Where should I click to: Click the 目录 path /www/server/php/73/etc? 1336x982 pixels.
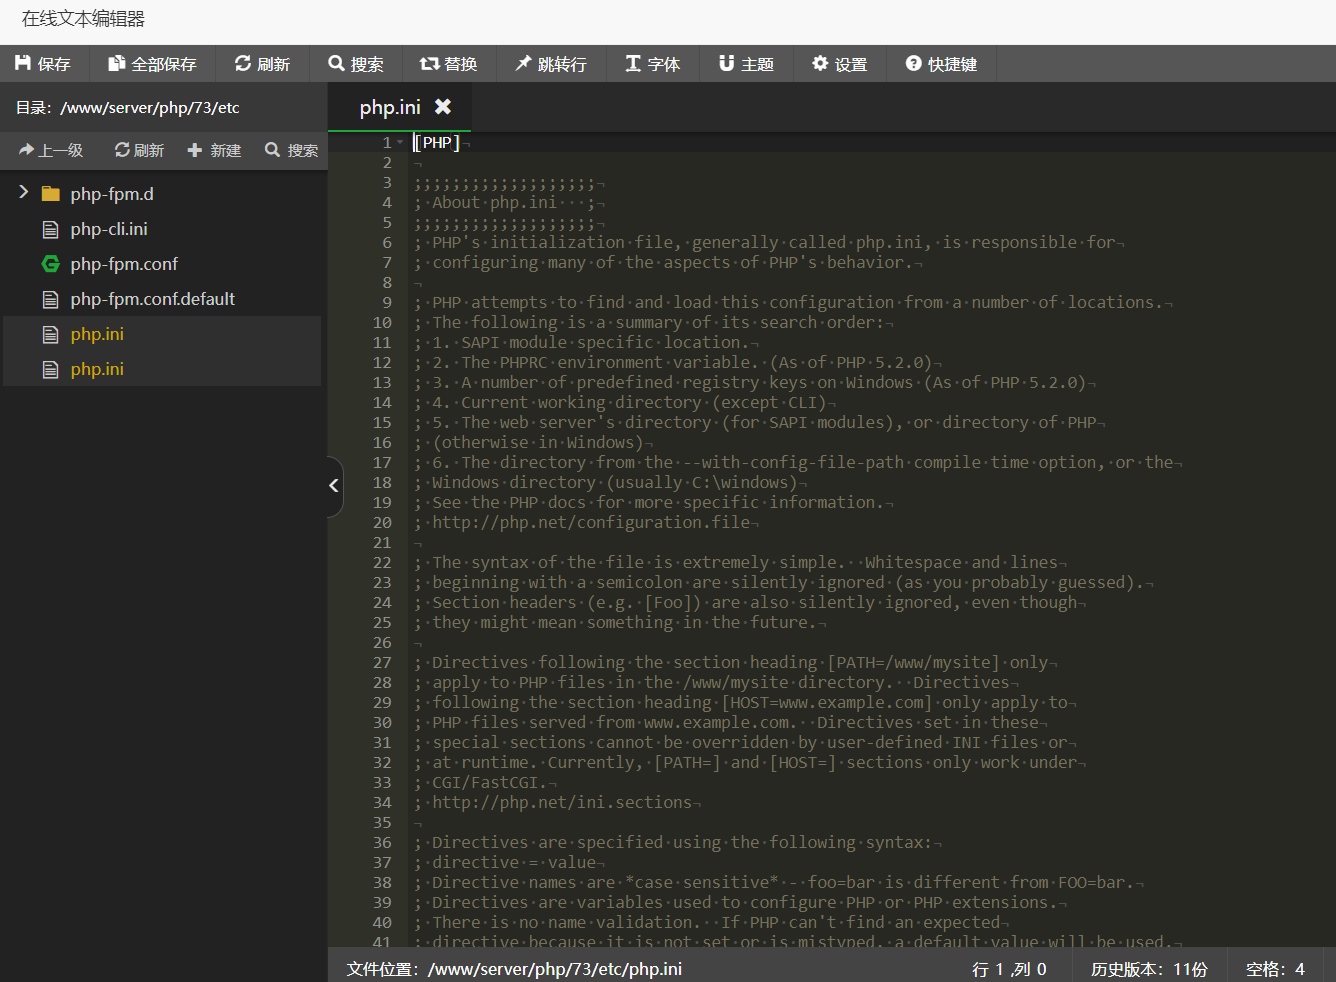[150, 107]
